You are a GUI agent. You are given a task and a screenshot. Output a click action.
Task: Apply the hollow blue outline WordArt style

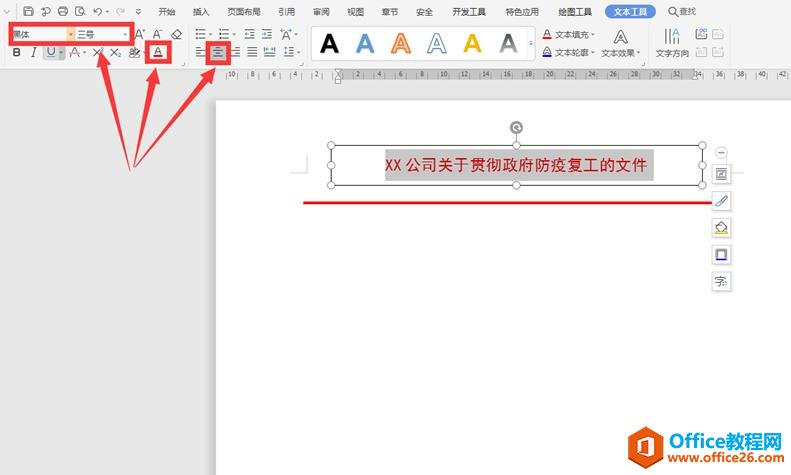click(436, 43)
